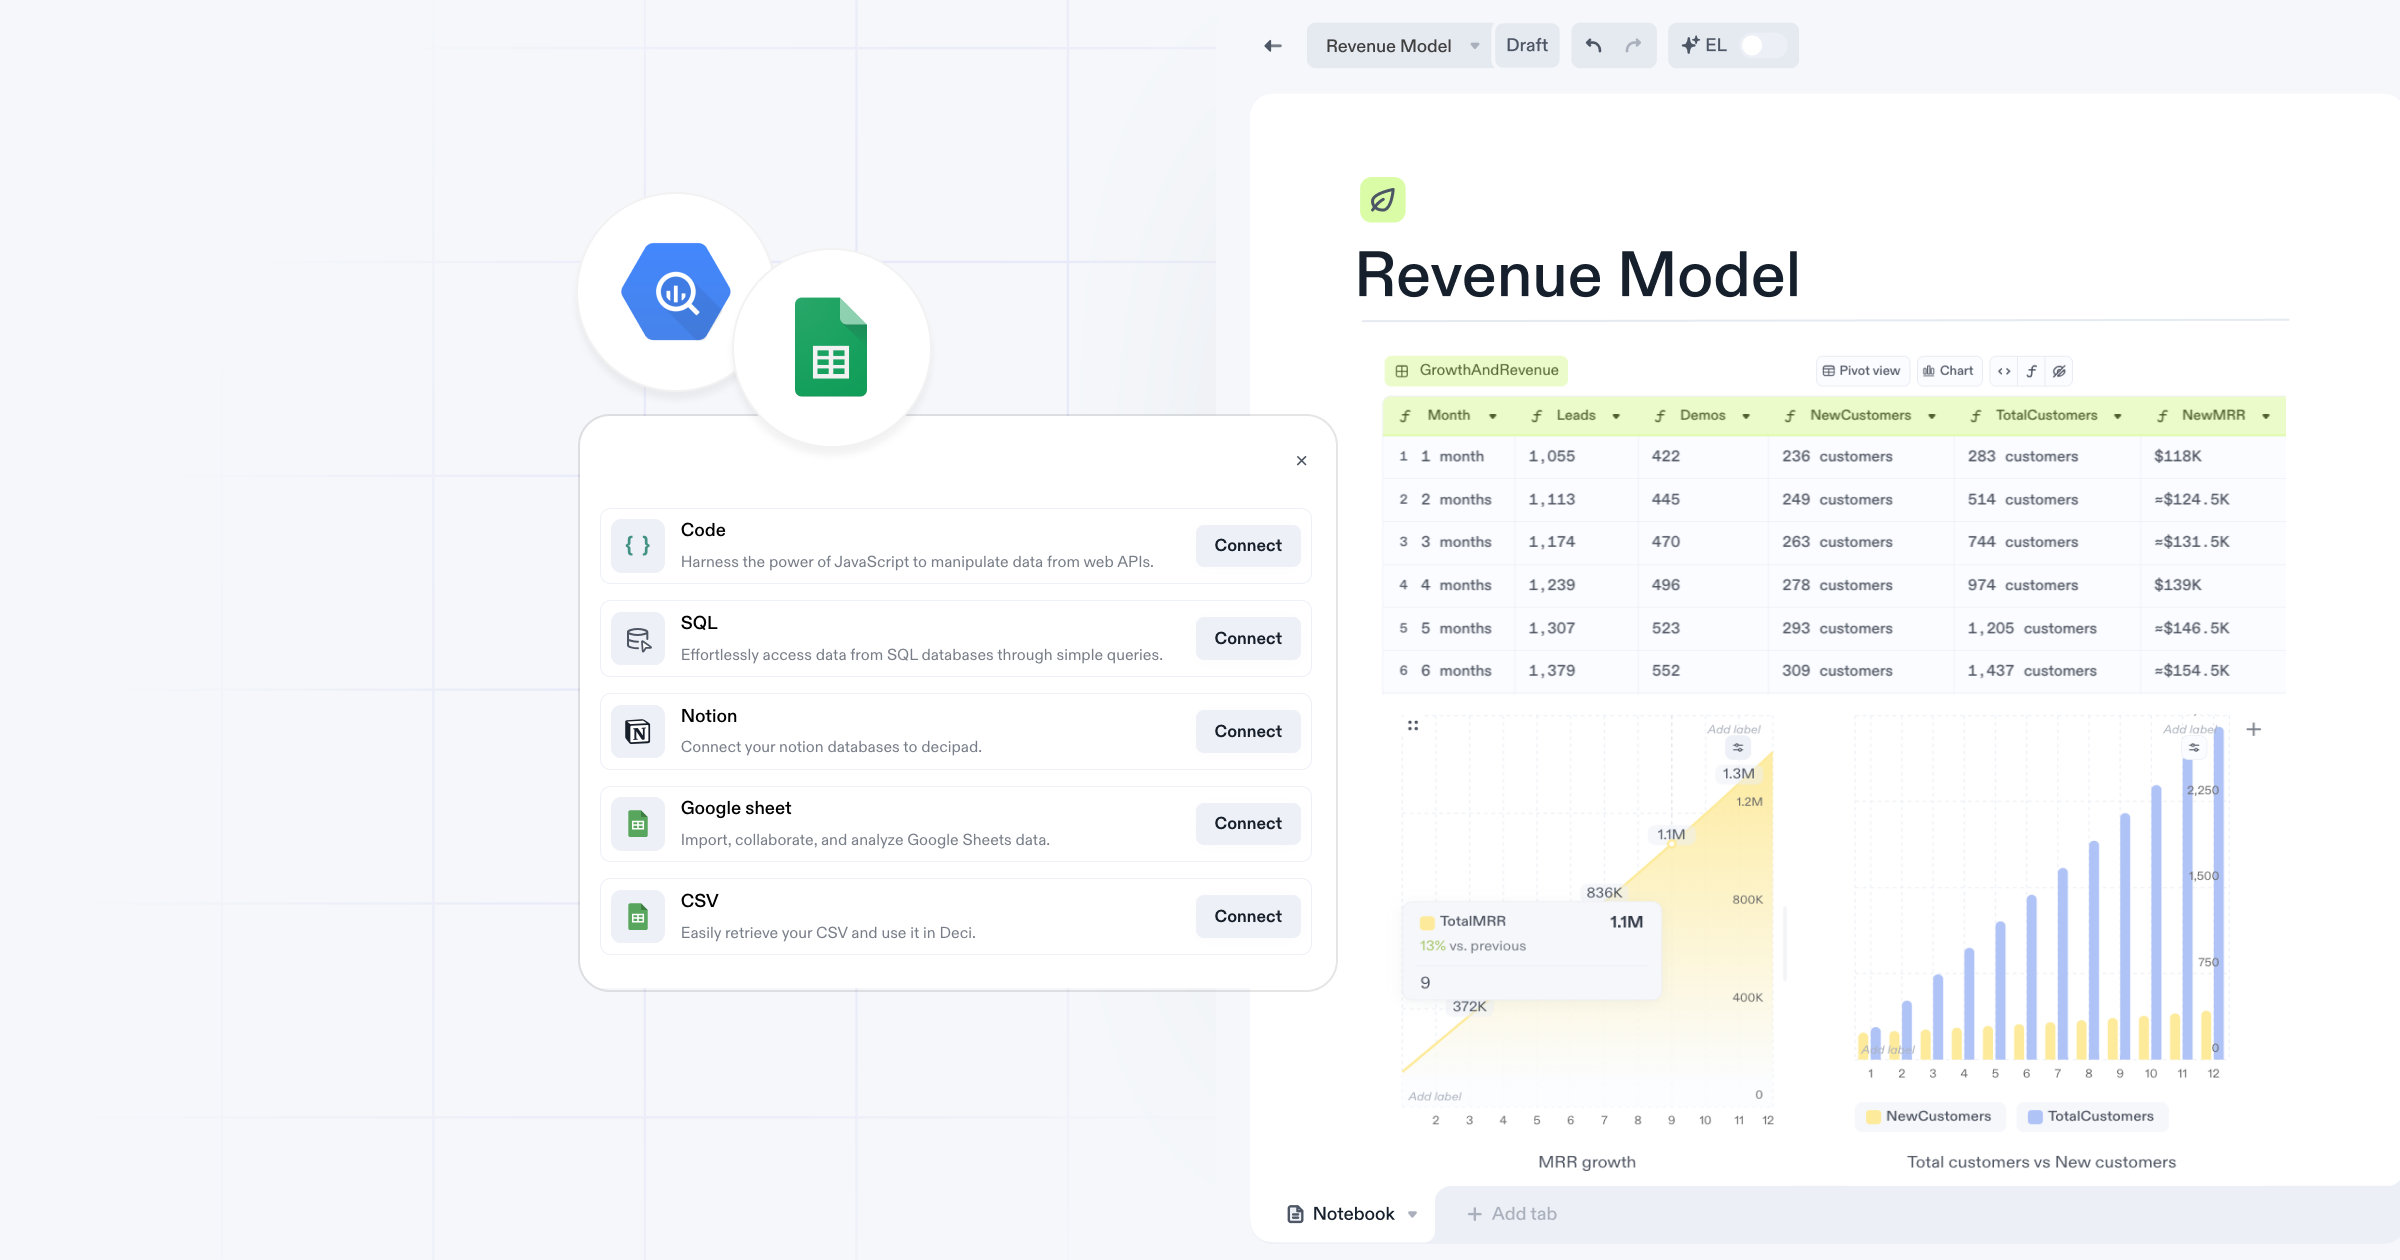Image resolution: width=2400 pixels, height=1260 pixels.
Task: Open the Revenue Model dropdown
Action: (1475, 46)
